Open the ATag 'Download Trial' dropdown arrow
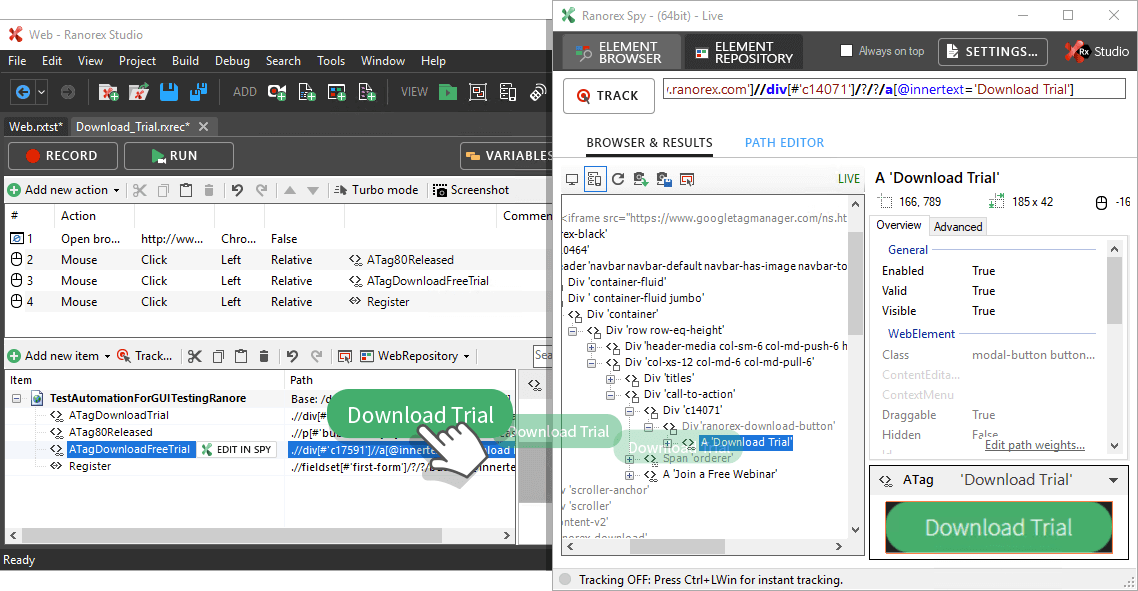This screenshot has height=591, width=1138. pyautogui.click(x=1113, y=480)
